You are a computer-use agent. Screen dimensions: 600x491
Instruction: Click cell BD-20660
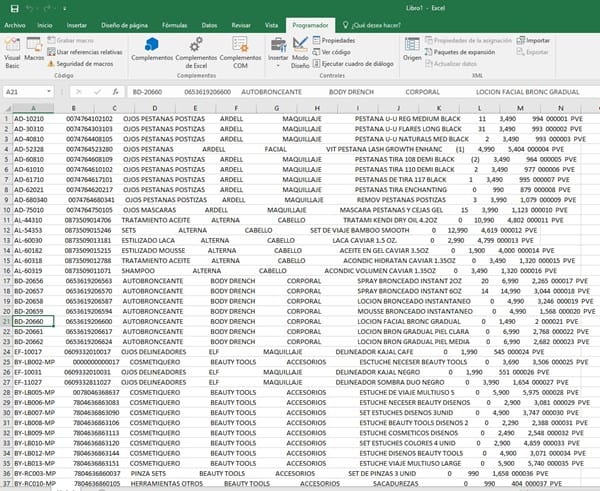[33, 321]
